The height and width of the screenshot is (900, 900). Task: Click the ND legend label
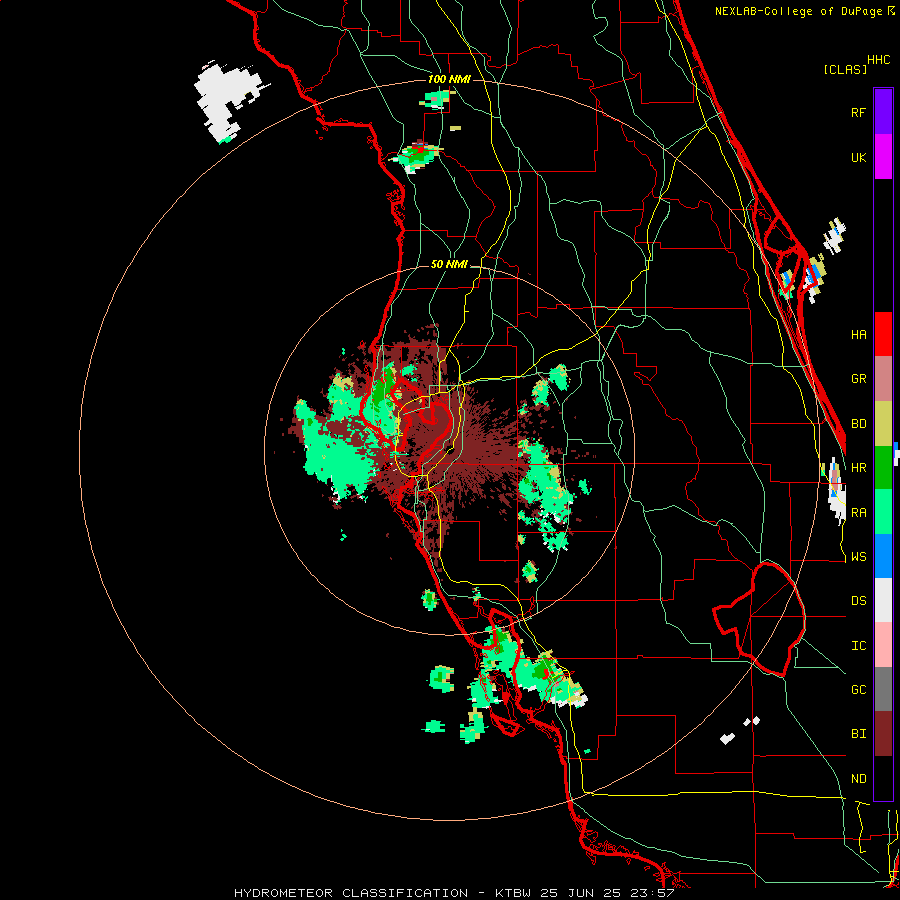pos(858,779)
